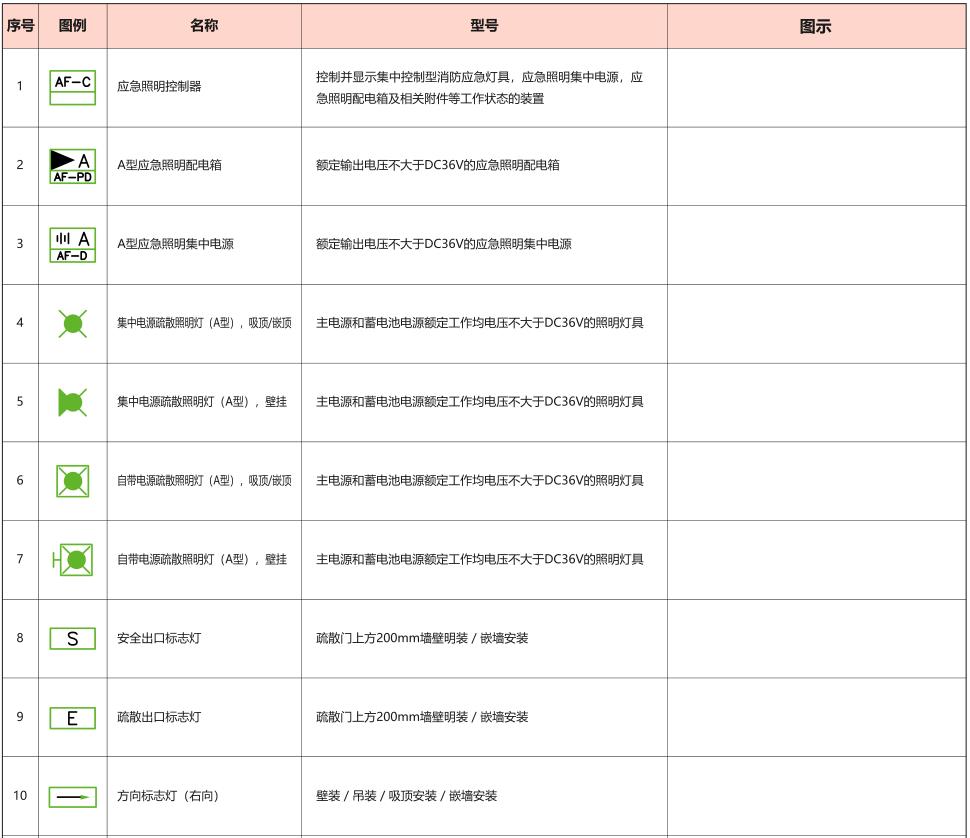Screen dimensions: 970x838
Task: Click the "E" evacuation exit sign symbol
Action: [x=73, y=717]
